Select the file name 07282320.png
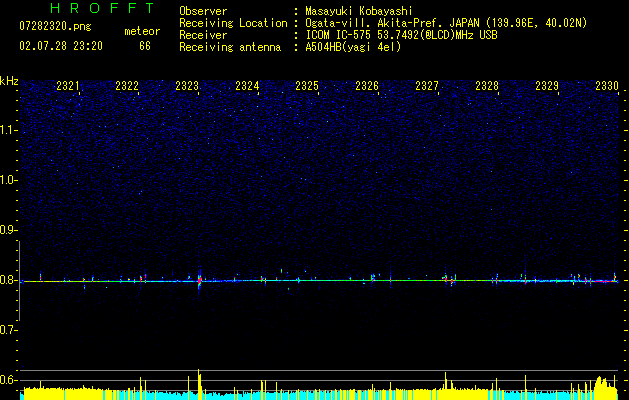The height and width of the screenshot is (400, 629). [55, 27]
